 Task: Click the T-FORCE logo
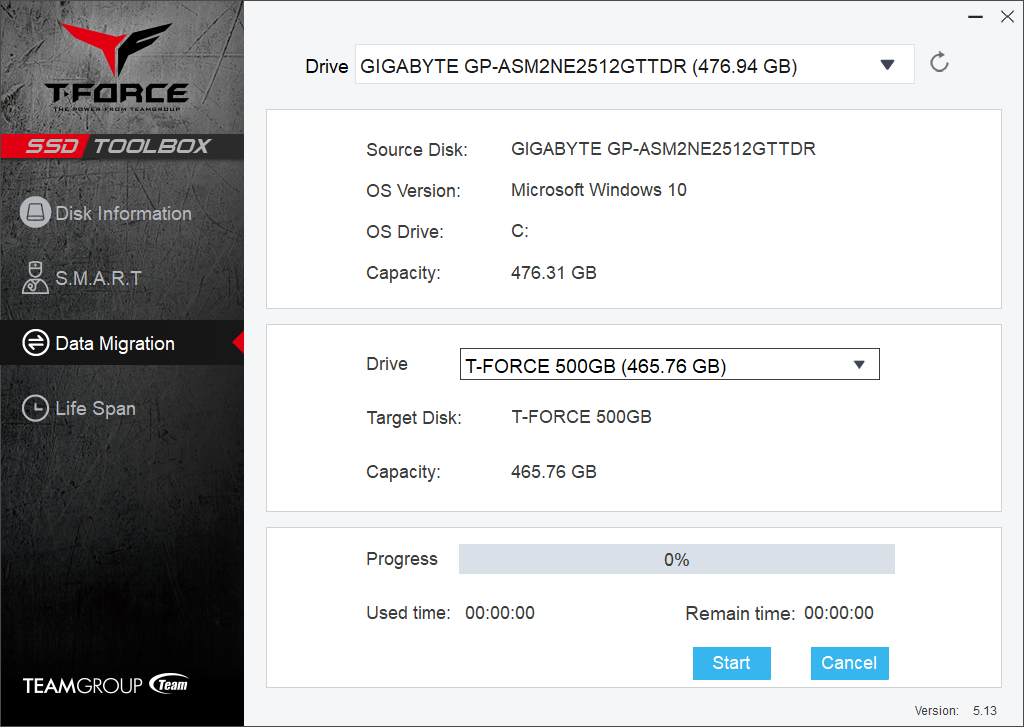[117, 67]
